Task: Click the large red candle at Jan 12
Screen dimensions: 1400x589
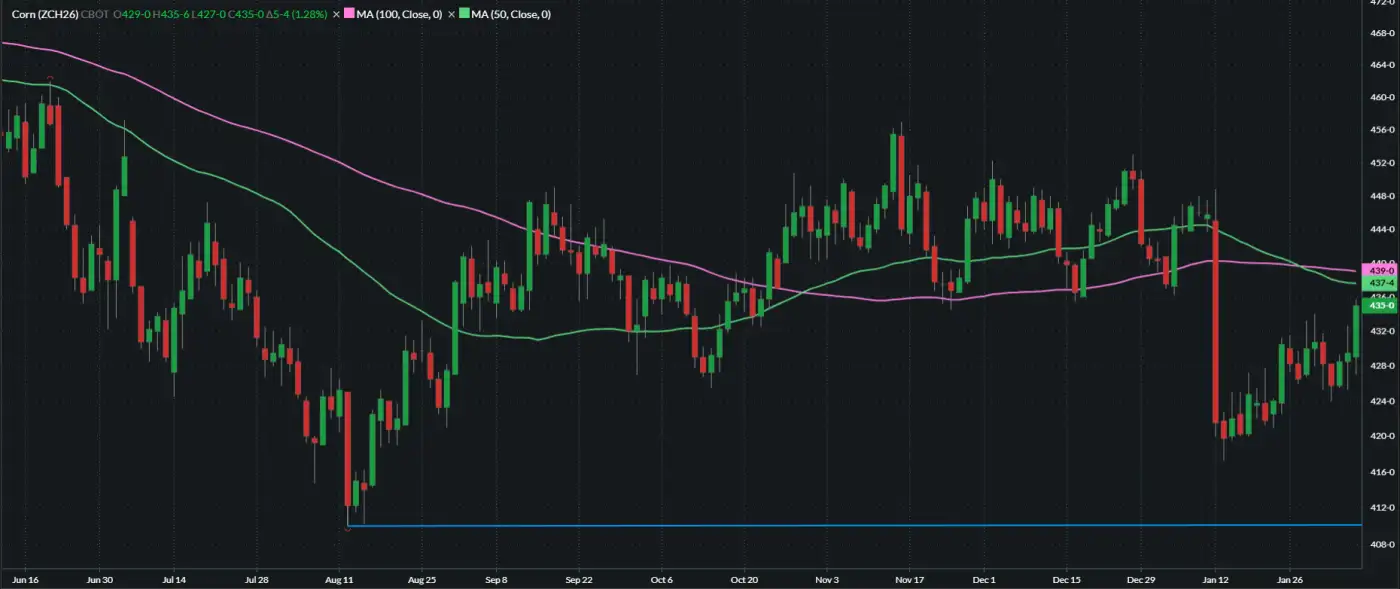Action: point(1215,320)
